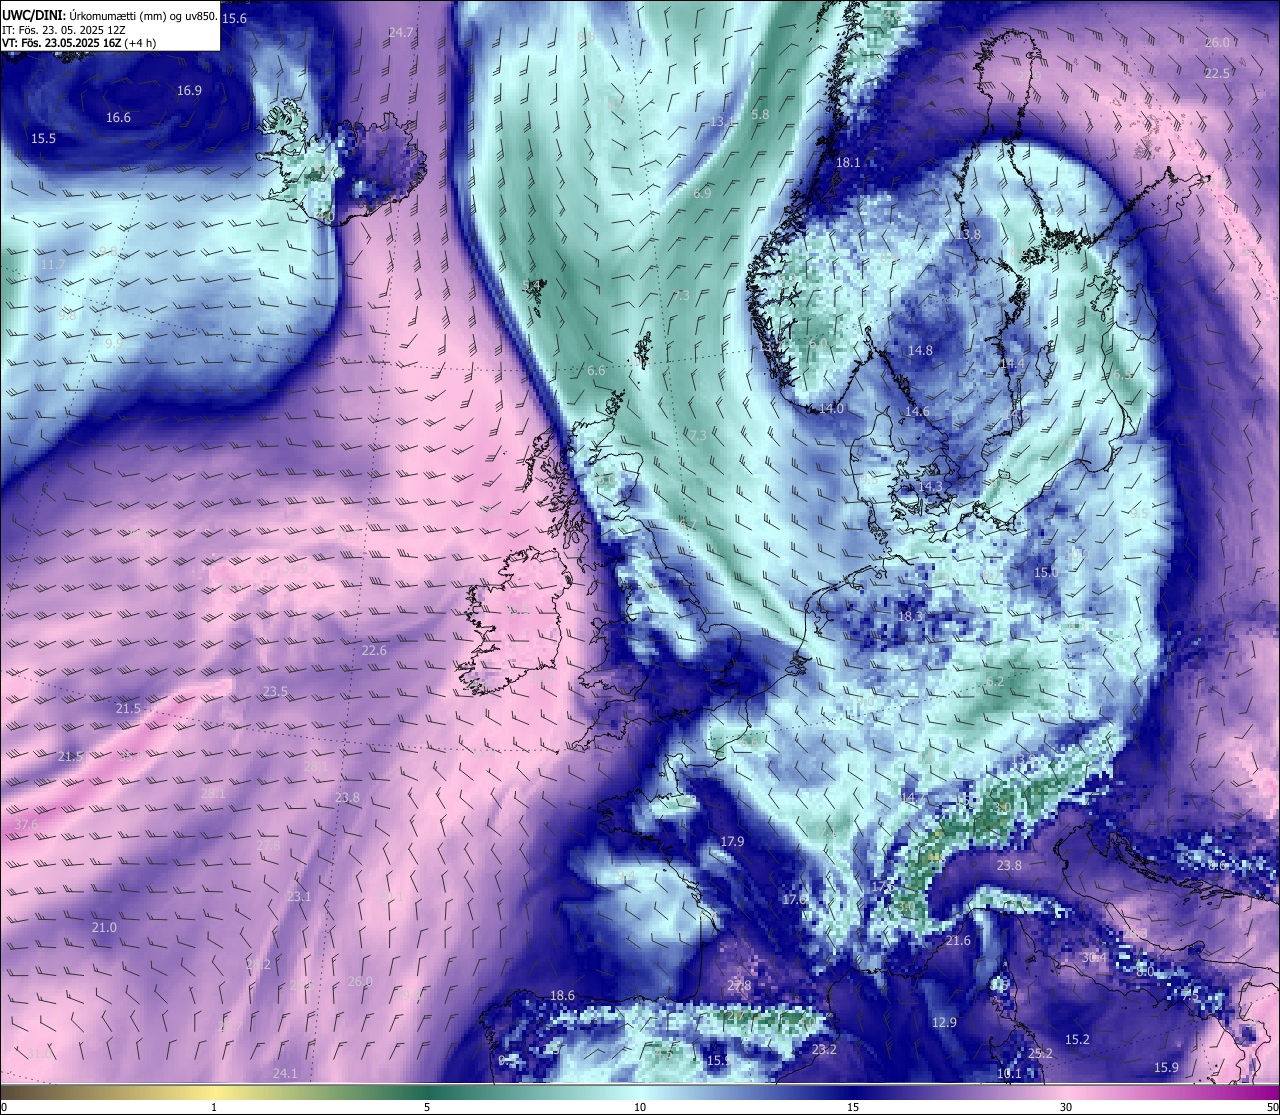Image resolution: width=1280 pixels, height=1115 pixels.
Task: Click the map value 23.1 over the Atlantic
Action: coord(299,897)
